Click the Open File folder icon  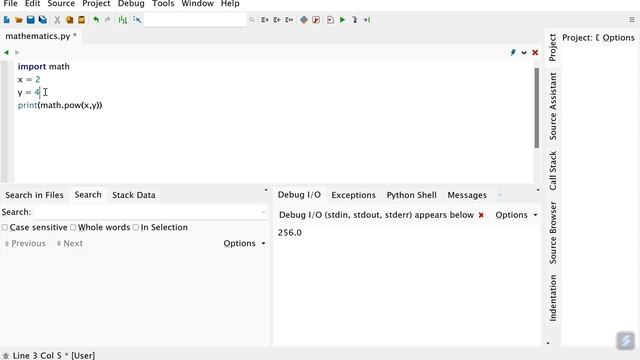(18, 20)
